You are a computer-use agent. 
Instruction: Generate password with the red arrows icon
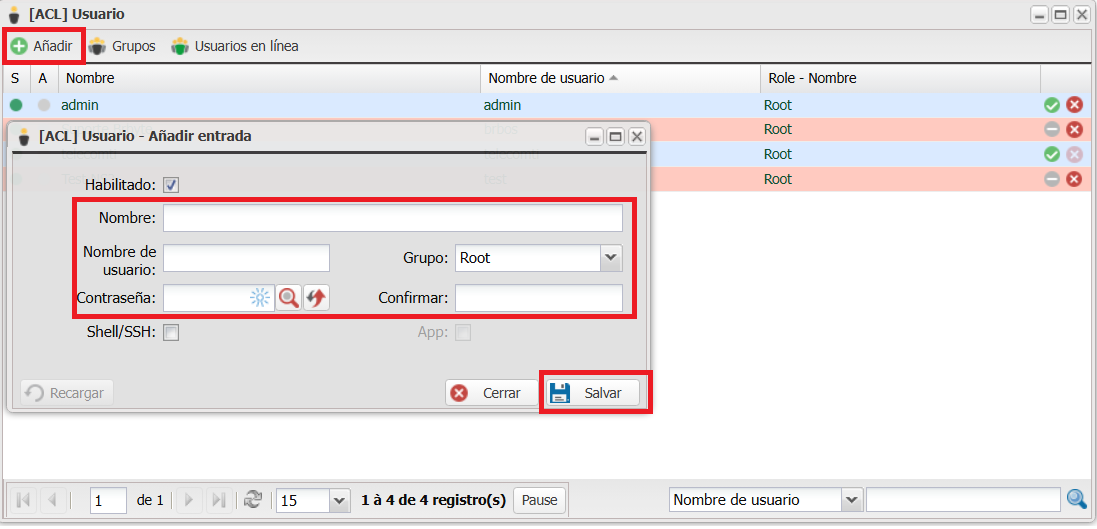coord(316,297)
